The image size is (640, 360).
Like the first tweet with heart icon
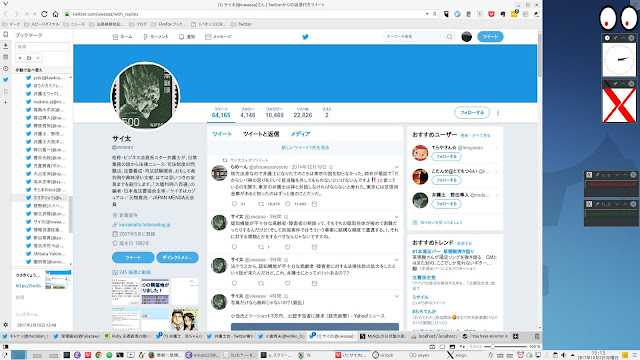point(287,204)
